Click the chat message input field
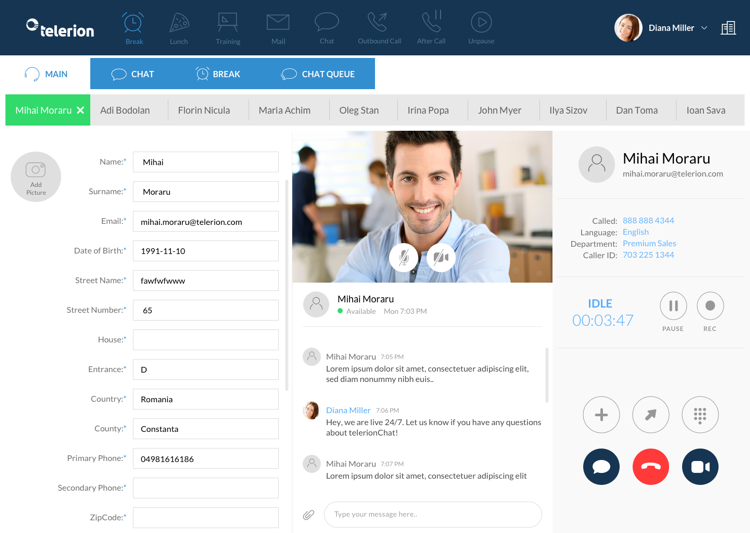This screenshot has height=533, width=750. point(432,514)
